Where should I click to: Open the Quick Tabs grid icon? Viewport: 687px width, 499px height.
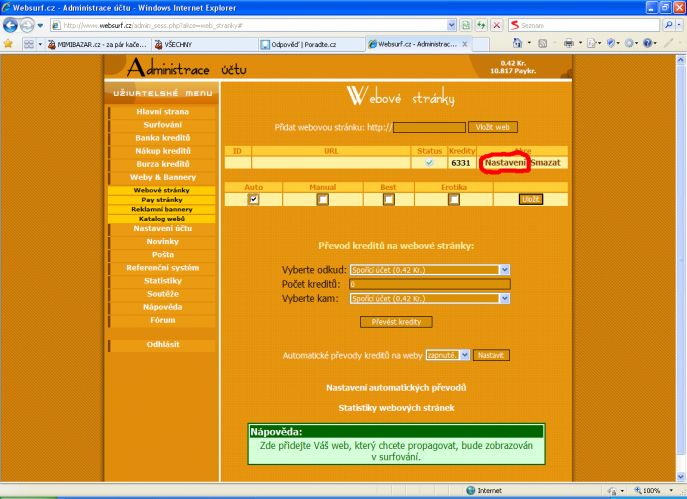pyautogui.click(x=28, y=44)
